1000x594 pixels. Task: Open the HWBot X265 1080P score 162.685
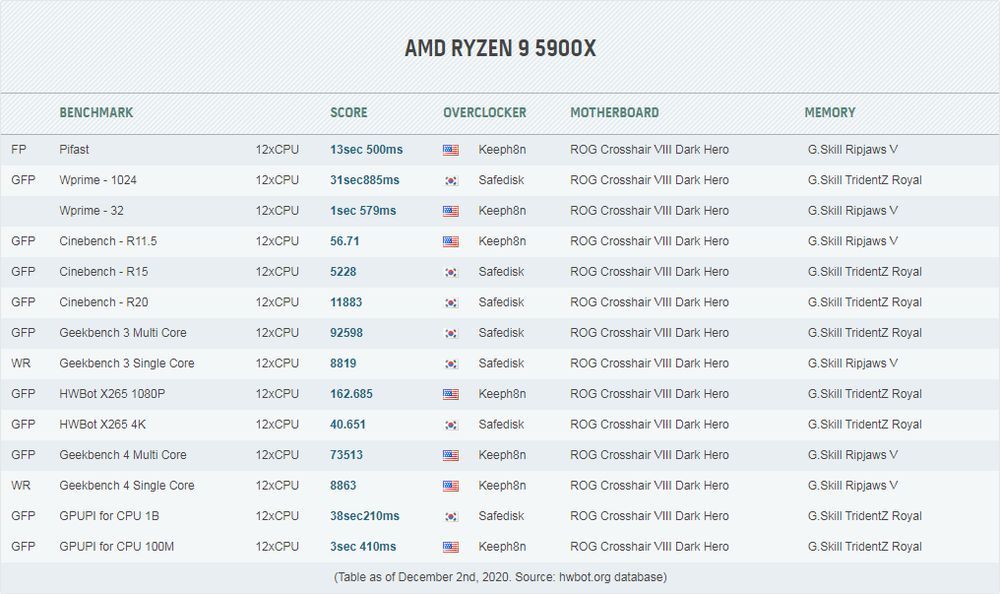click(x=351, y=394)
